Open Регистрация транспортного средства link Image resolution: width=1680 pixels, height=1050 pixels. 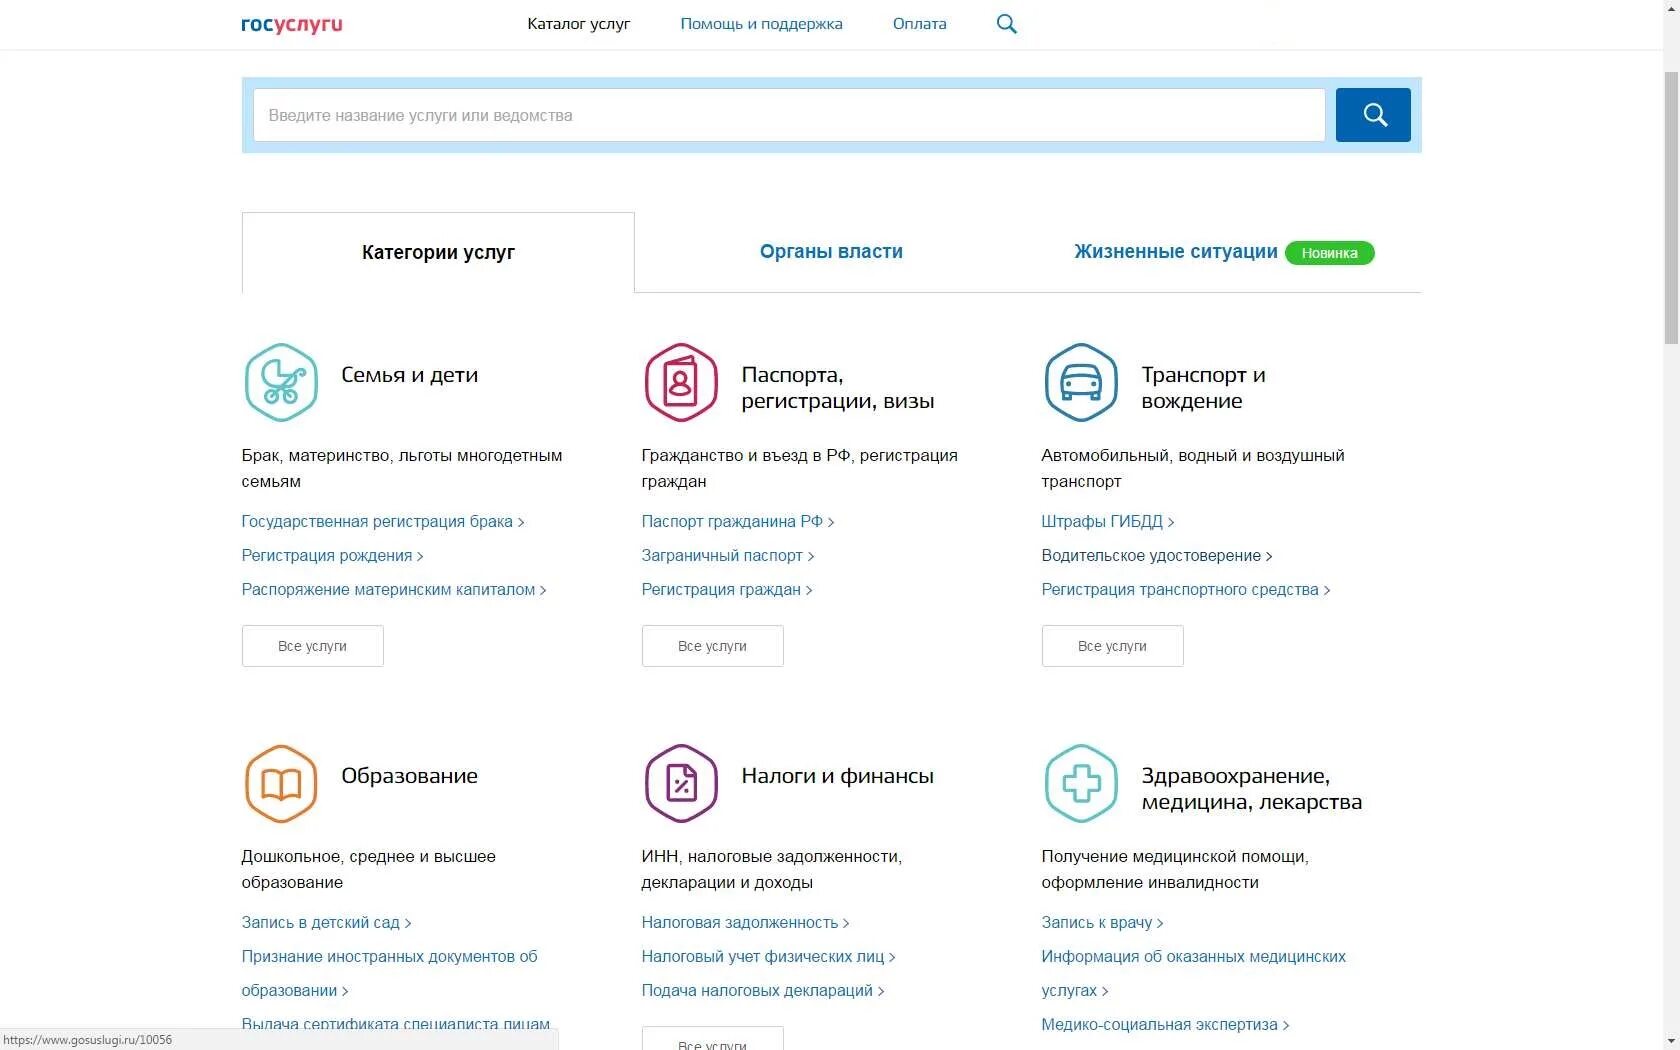coord(1185,590)
